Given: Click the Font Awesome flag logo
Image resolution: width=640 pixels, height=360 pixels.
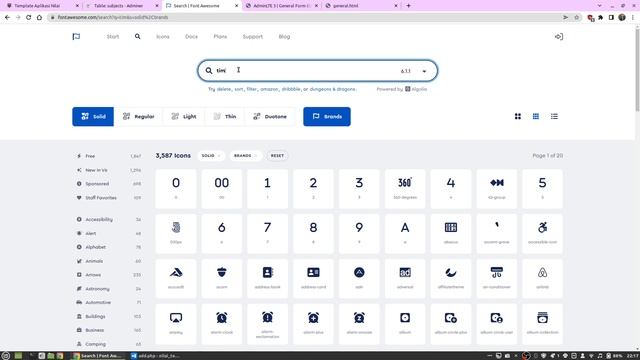Looking at the screenshot, I should (x=76, y=37).
